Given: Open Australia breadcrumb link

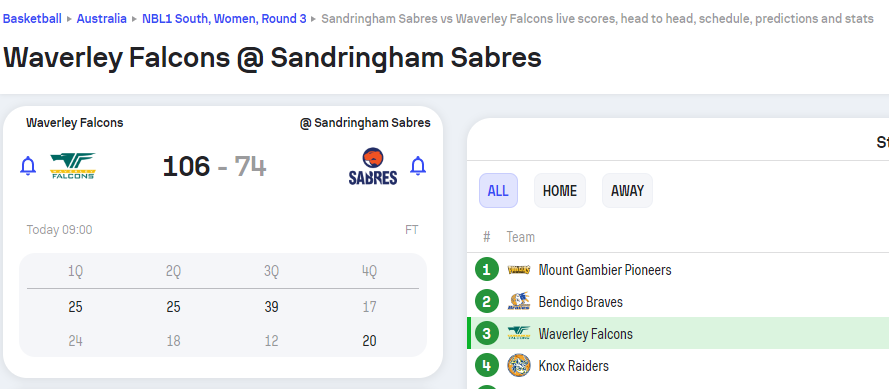Looking at the screenshot, I should 101,19.
